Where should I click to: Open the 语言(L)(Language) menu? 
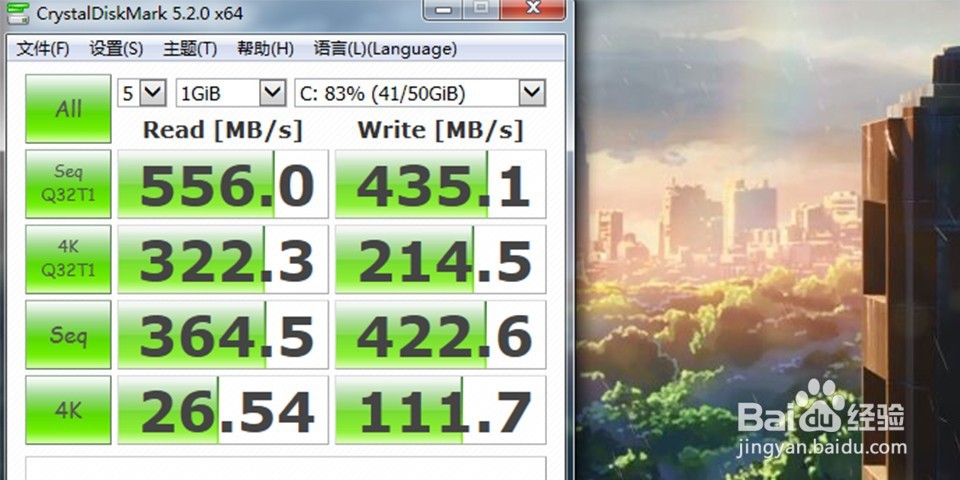(x=385, y=49)
